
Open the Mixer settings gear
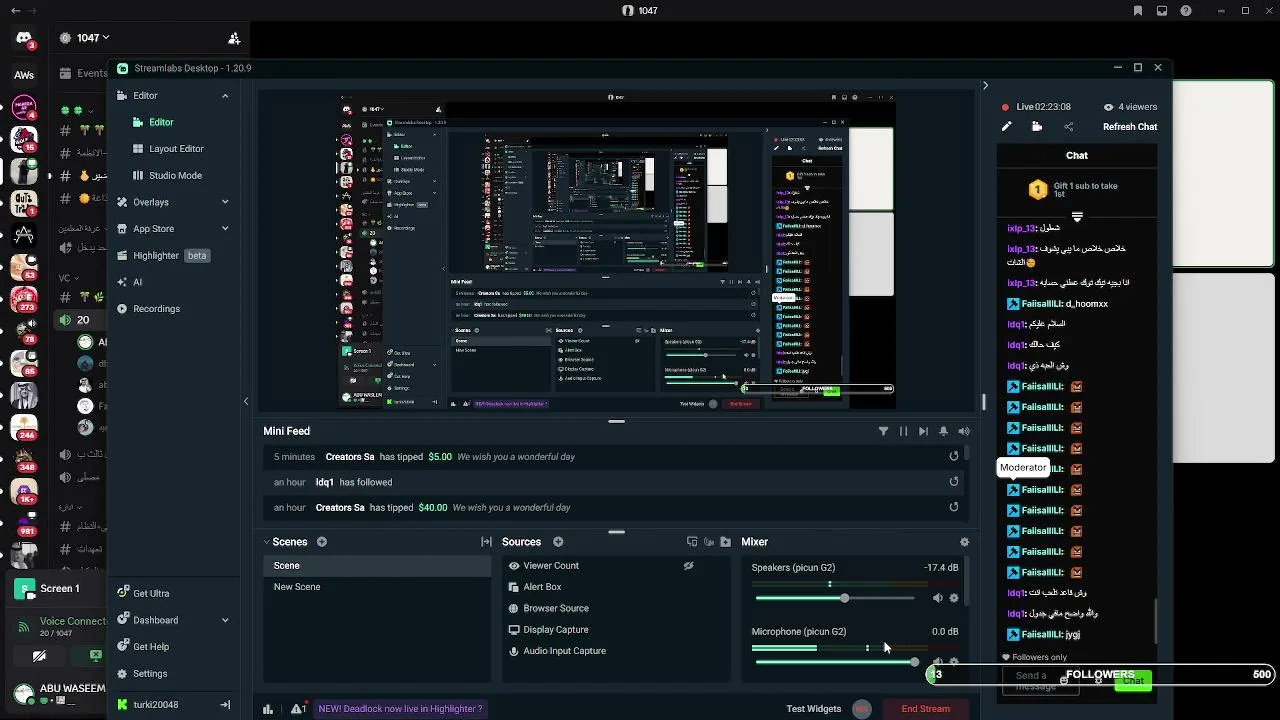click(964, 542)
